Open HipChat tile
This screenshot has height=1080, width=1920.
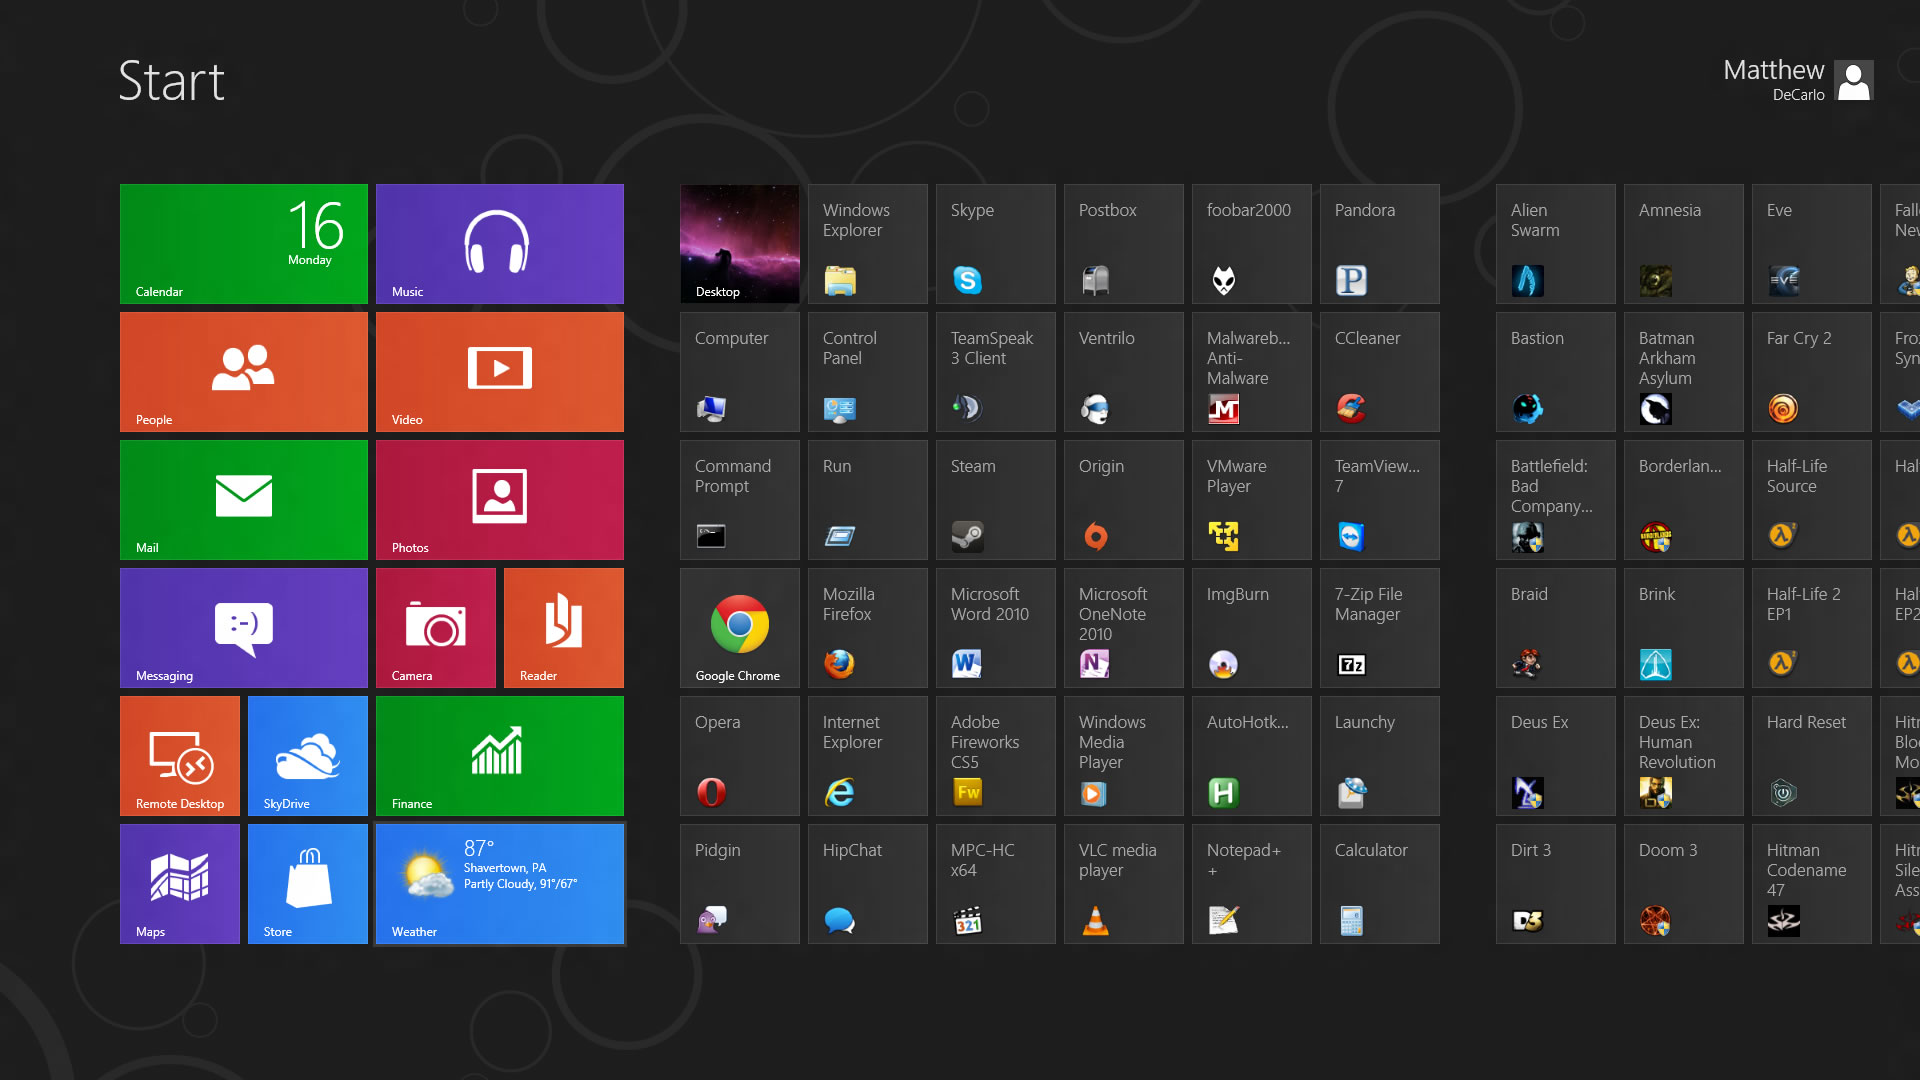(x=868, y=884)
